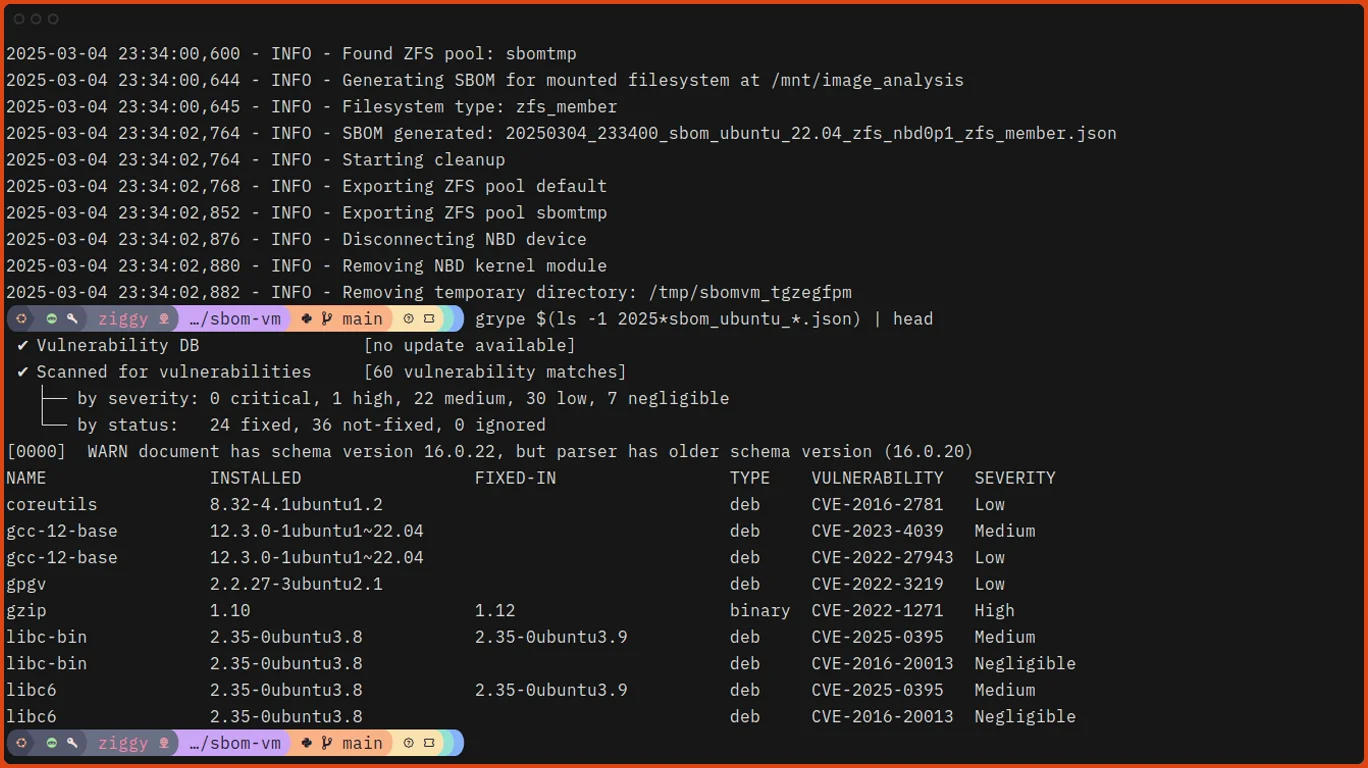Click the middle traffic-light window control
The height and width of the screenshot is (768, 1368).
point(35,18)
